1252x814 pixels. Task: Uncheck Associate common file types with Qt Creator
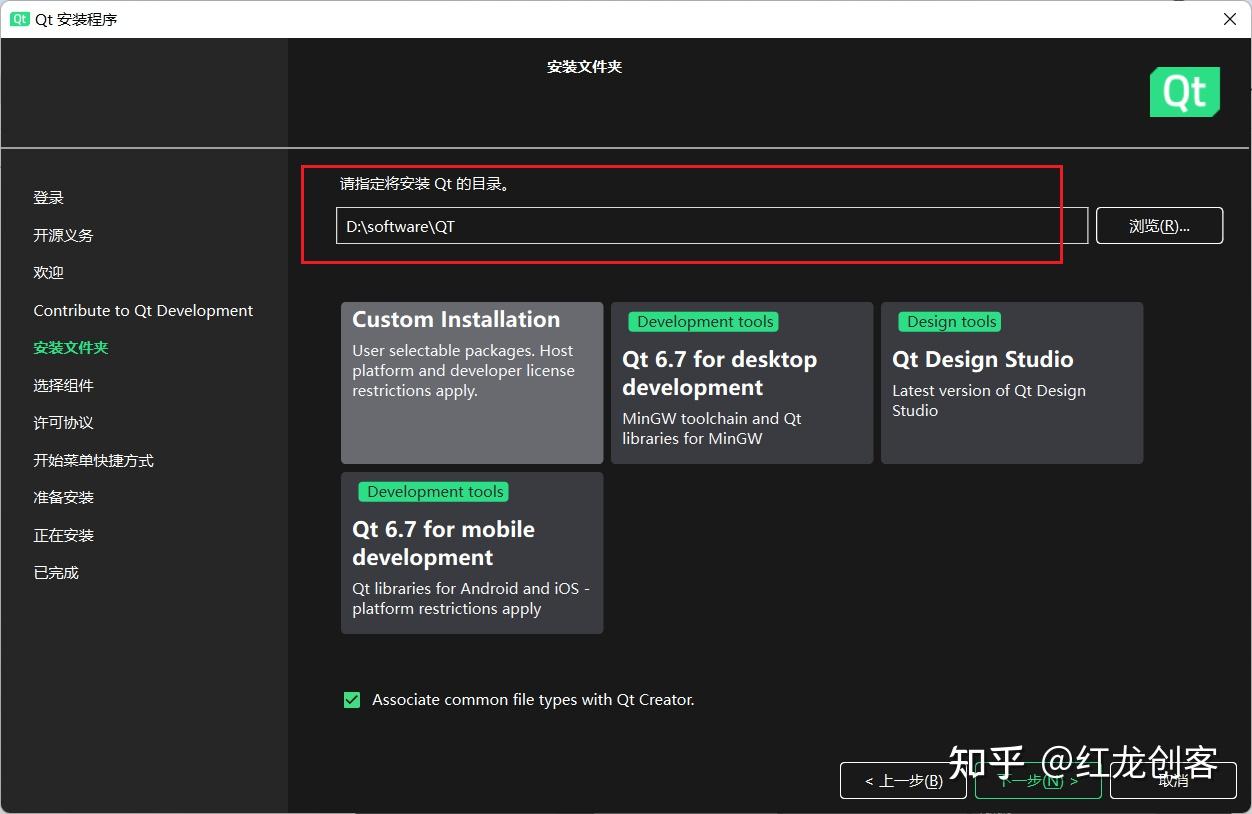[351, 700]
